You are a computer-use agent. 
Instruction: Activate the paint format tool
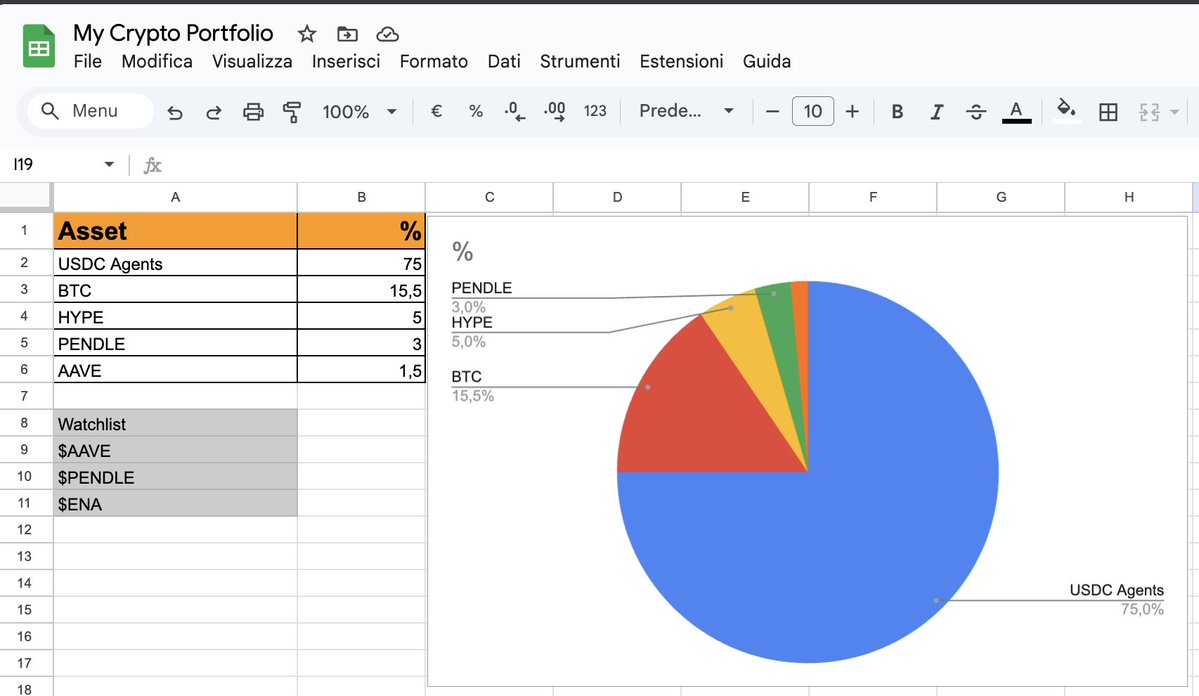(x=291, y=112)
